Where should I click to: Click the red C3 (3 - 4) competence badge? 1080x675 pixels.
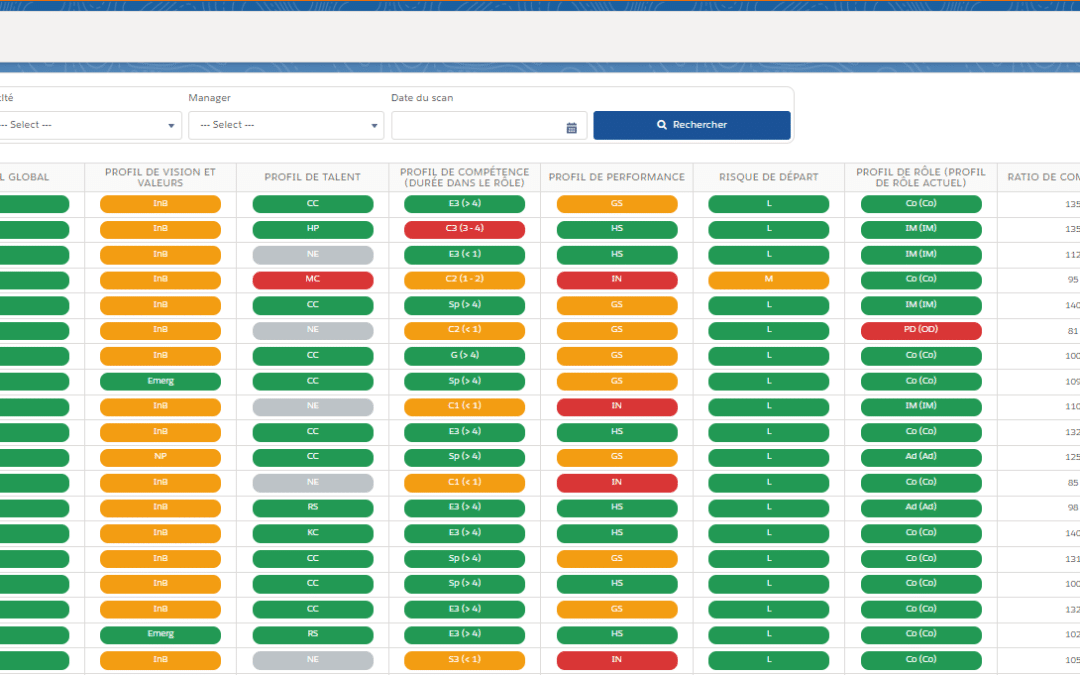(465, 229)
